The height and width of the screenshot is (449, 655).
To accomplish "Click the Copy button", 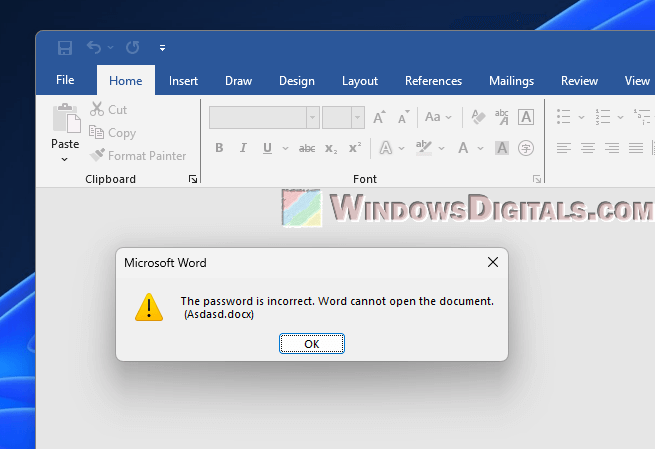I will pyautogui.click(x=113, y=133).
